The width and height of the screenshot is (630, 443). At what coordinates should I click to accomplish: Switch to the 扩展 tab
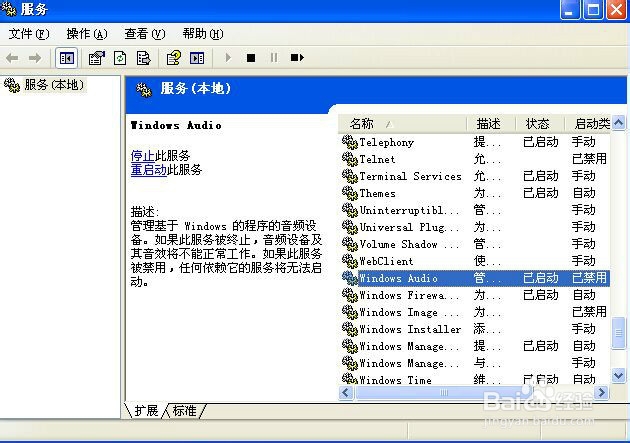[x=146, y=410]
